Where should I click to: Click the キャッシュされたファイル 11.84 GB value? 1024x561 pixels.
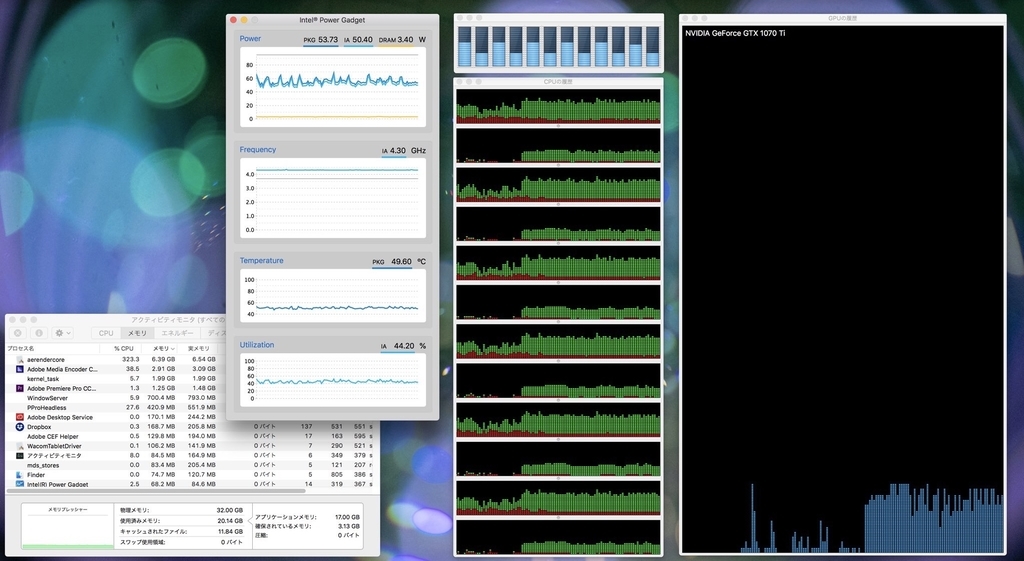(x=230, y=532)
